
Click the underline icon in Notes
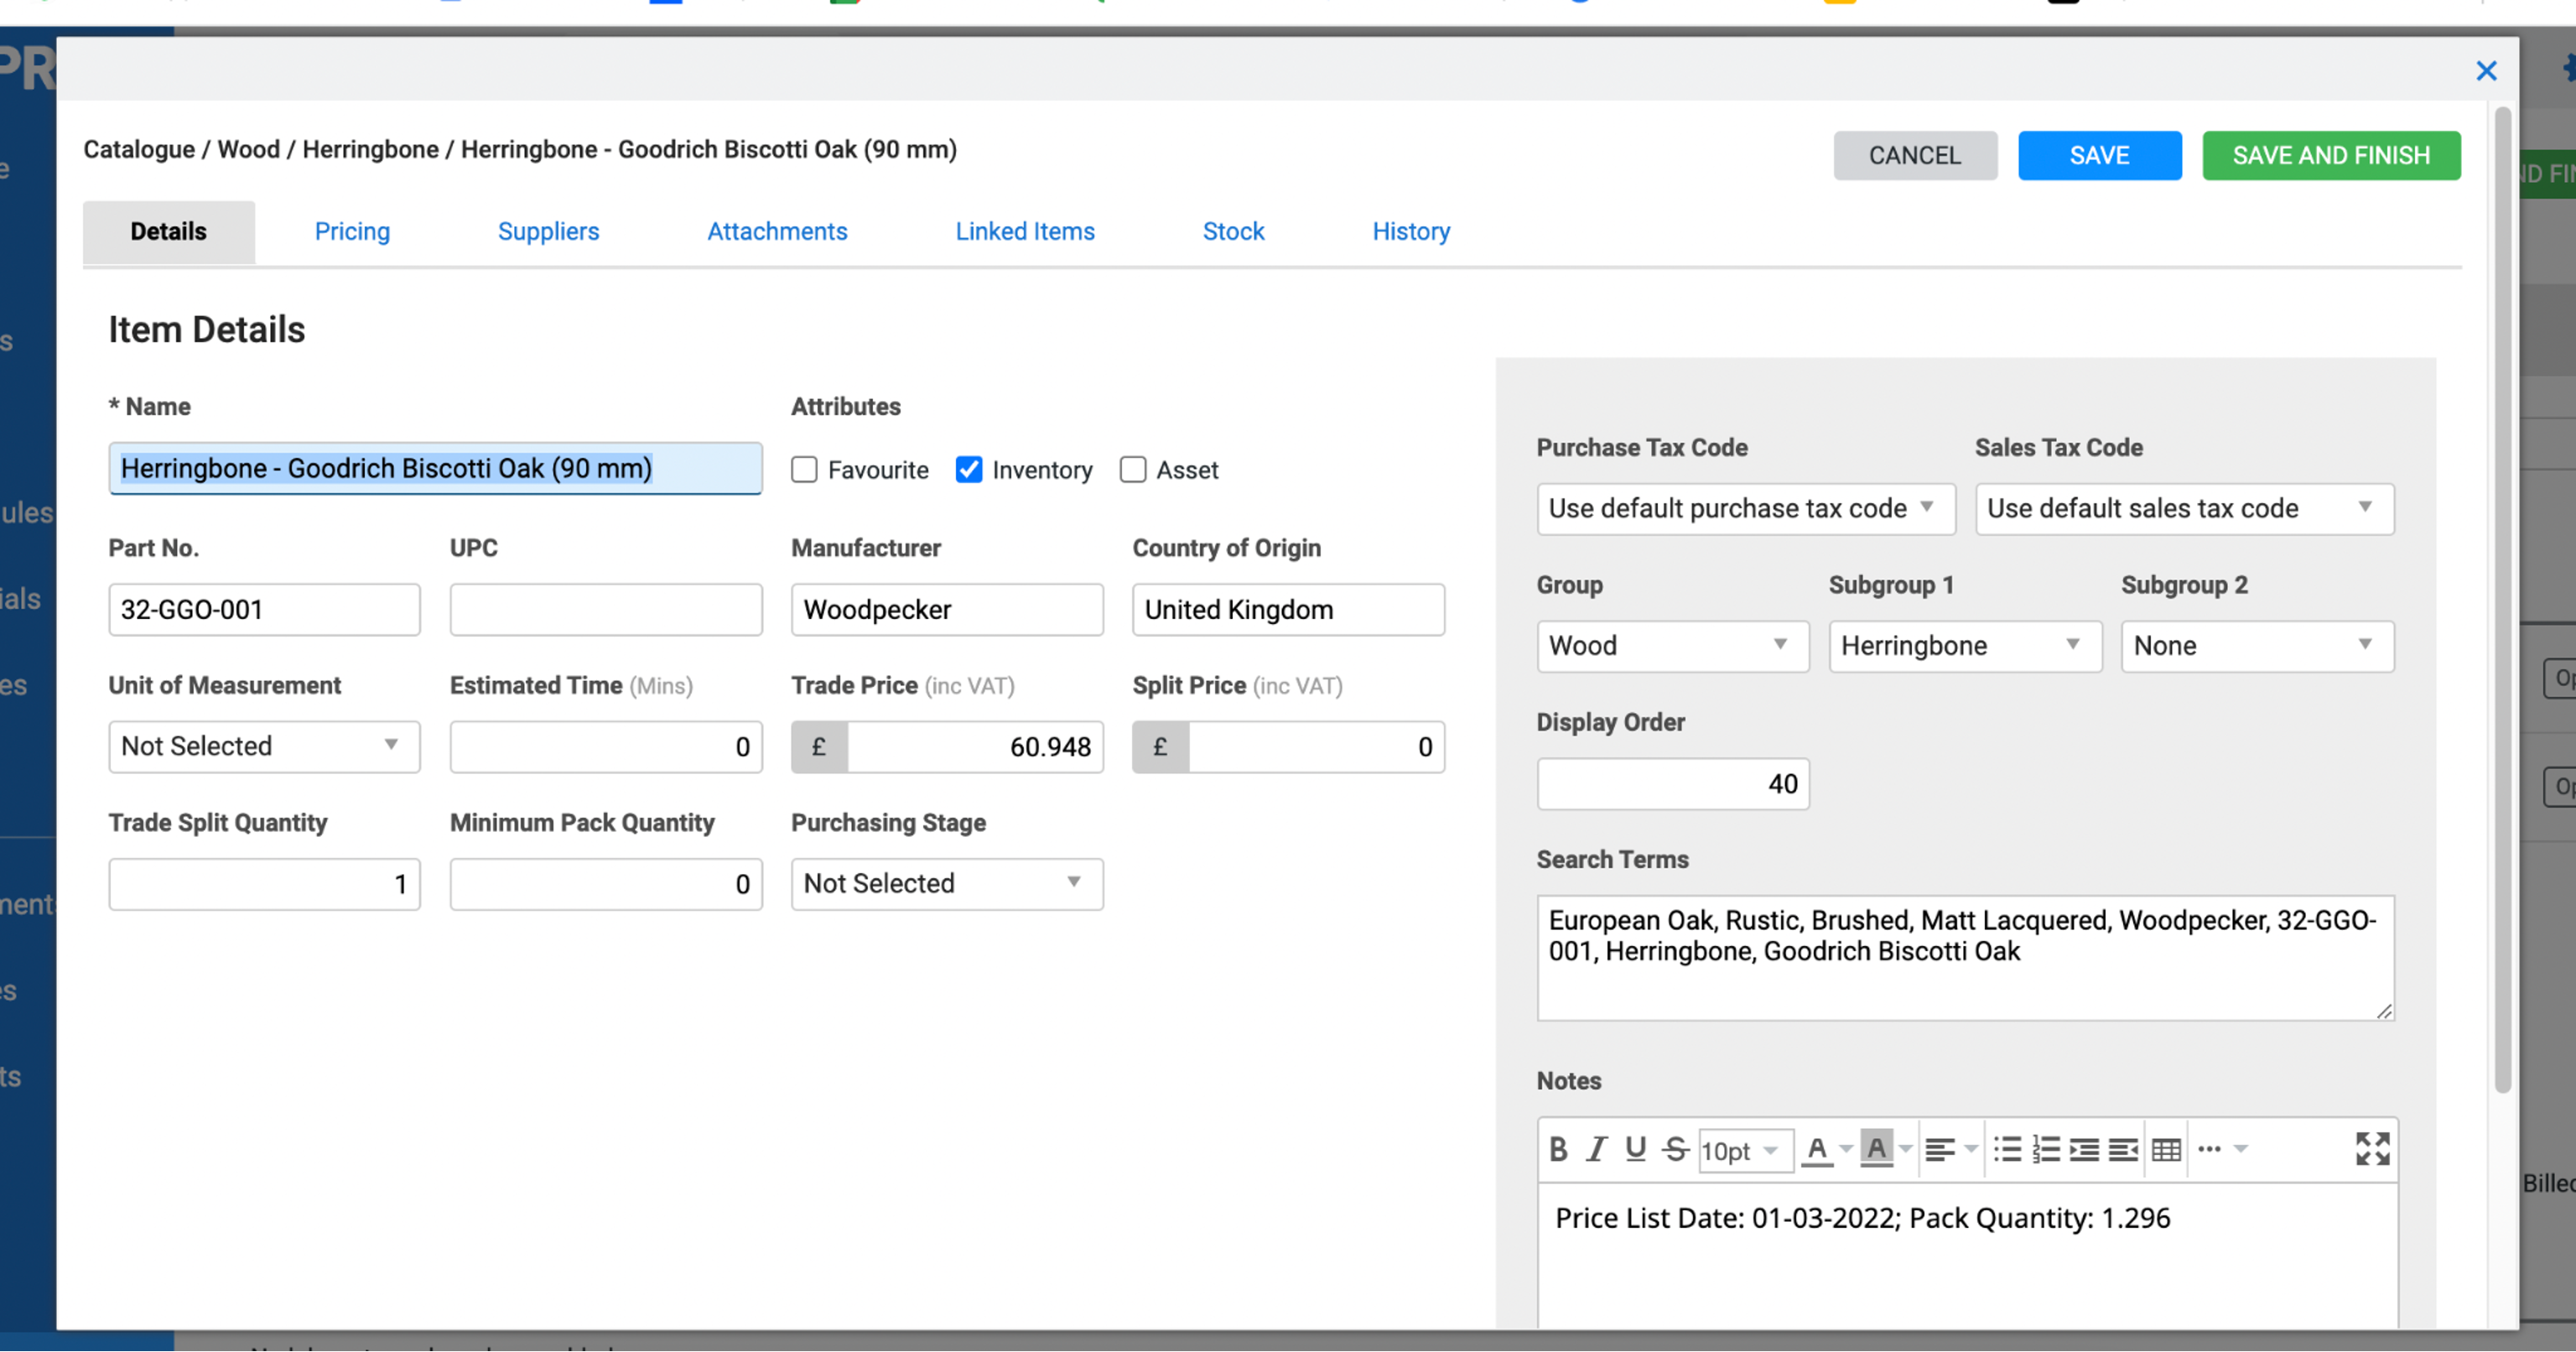[x=1636, y=1150]
